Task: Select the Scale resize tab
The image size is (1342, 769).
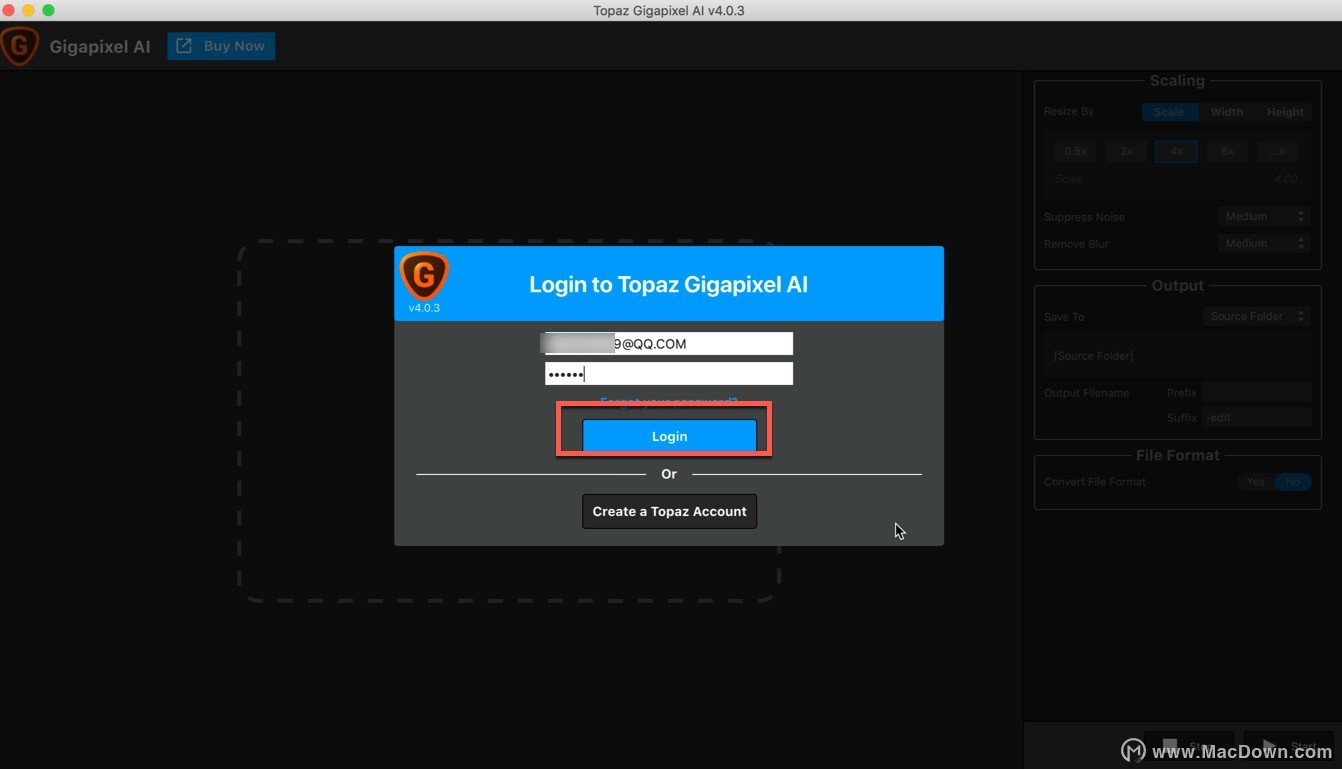Action: [1169, 112]
